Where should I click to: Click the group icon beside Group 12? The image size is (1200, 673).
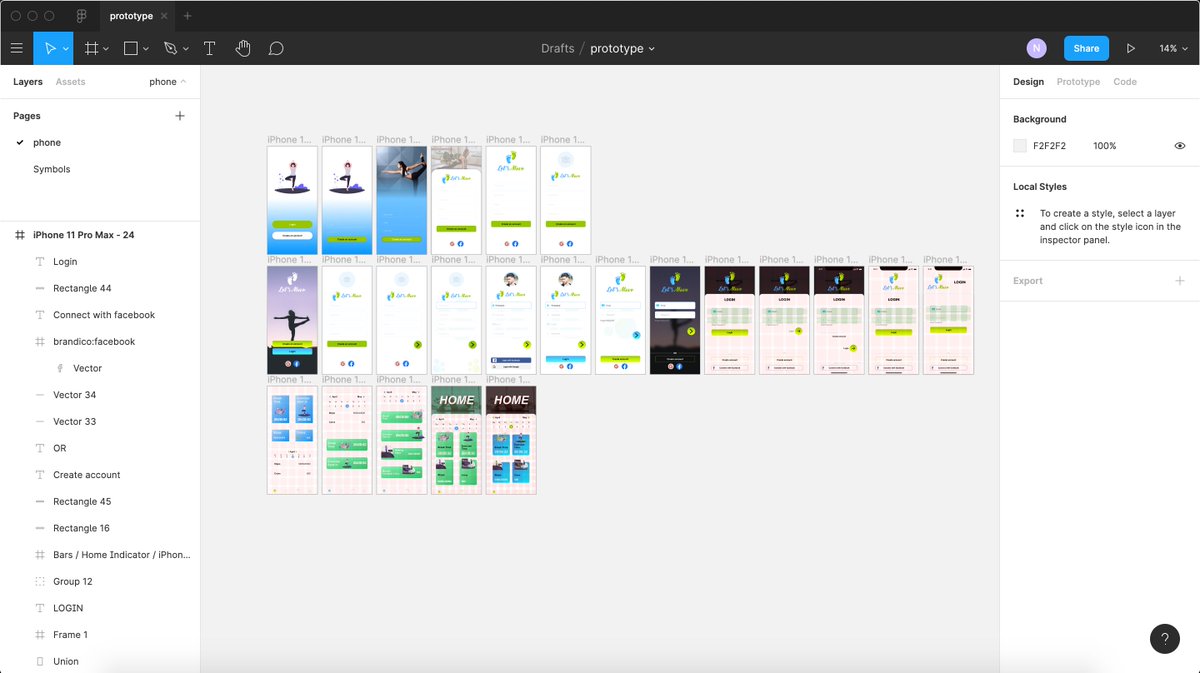[x=40, y=582]
